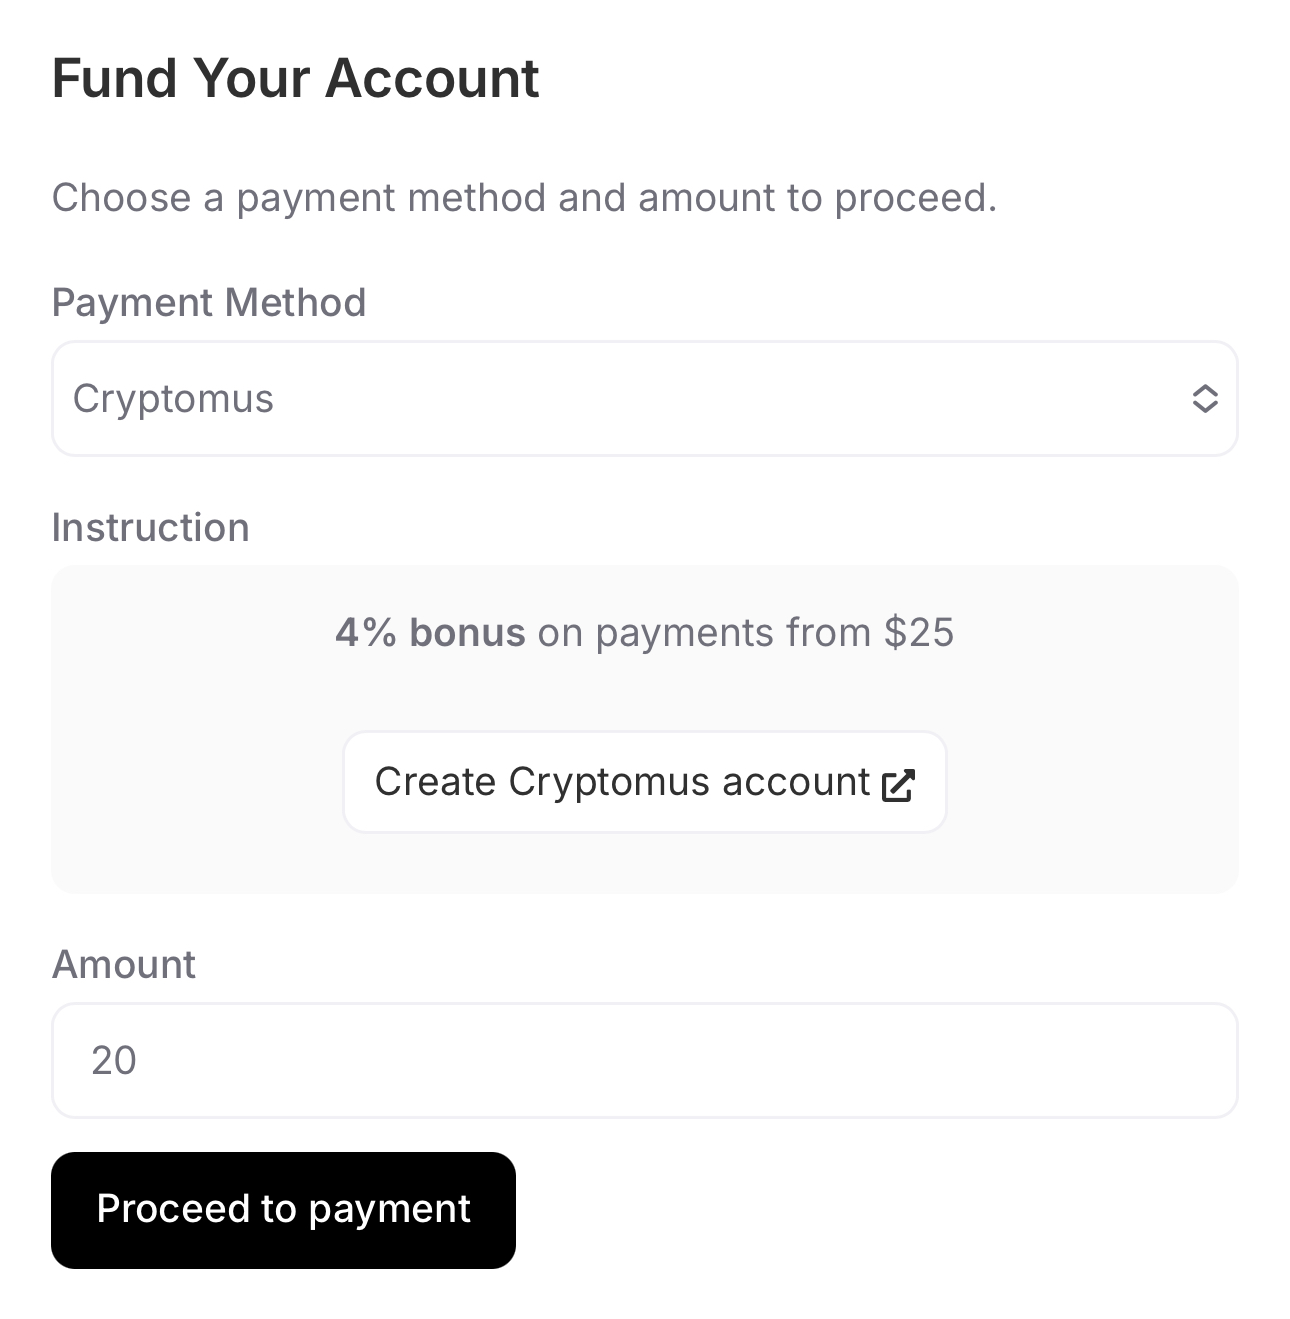Screen dimensions: 1290x1319
Task: Click the Amount field label
Action: (x=124, y=964)
